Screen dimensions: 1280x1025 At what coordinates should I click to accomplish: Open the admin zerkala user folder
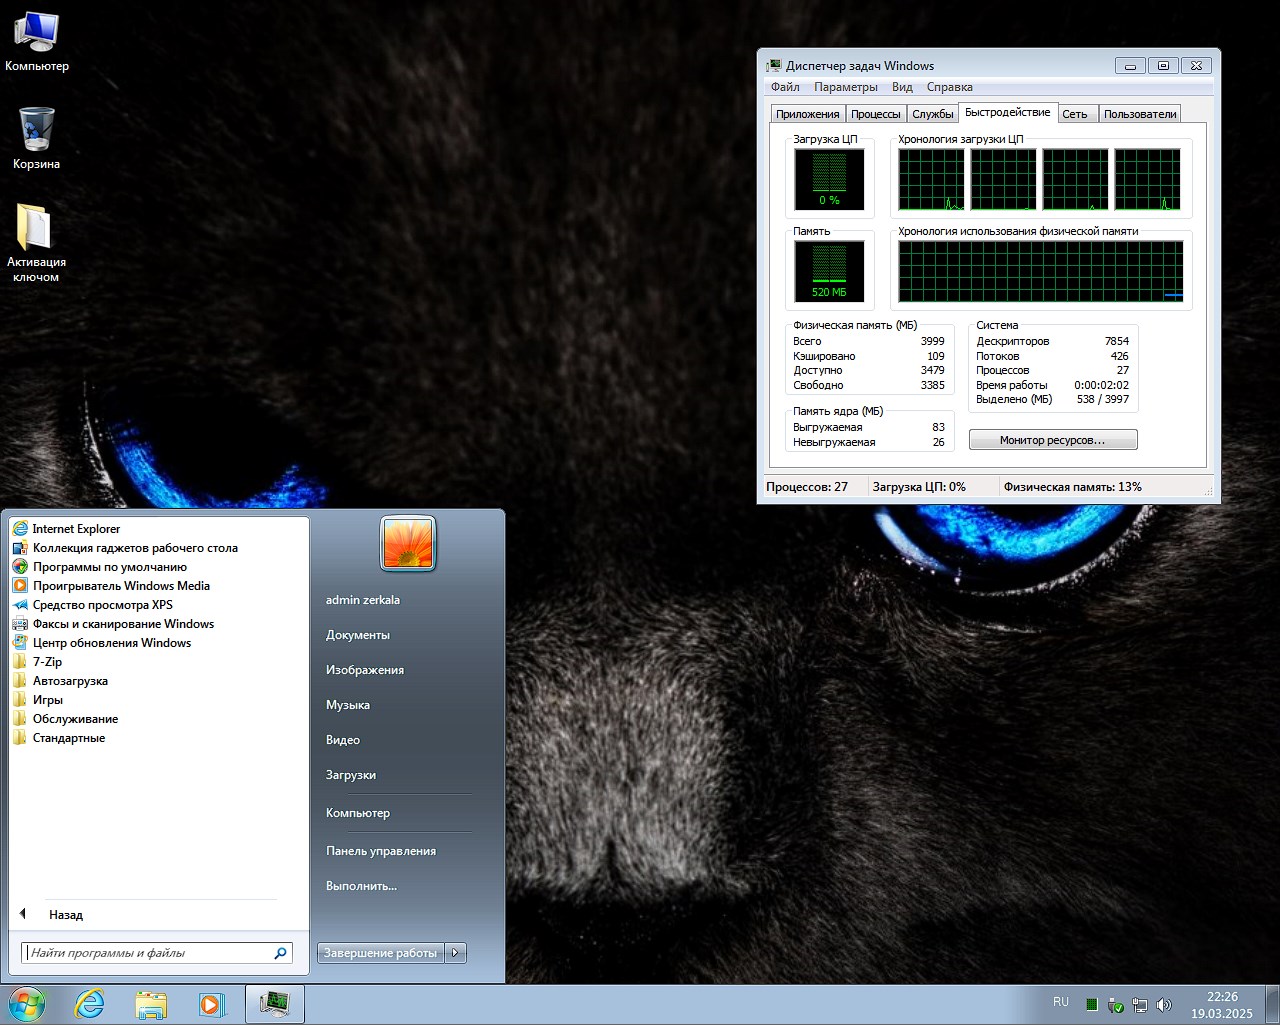pos(363,600)
